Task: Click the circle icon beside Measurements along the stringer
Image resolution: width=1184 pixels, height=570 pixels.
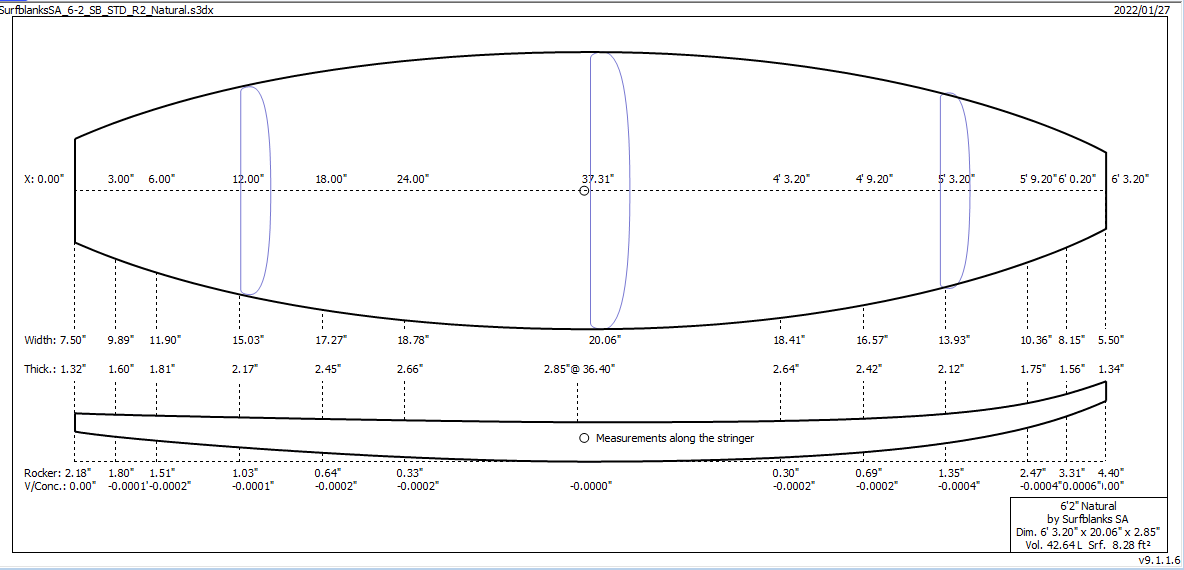Action: (x=584, y=438)
